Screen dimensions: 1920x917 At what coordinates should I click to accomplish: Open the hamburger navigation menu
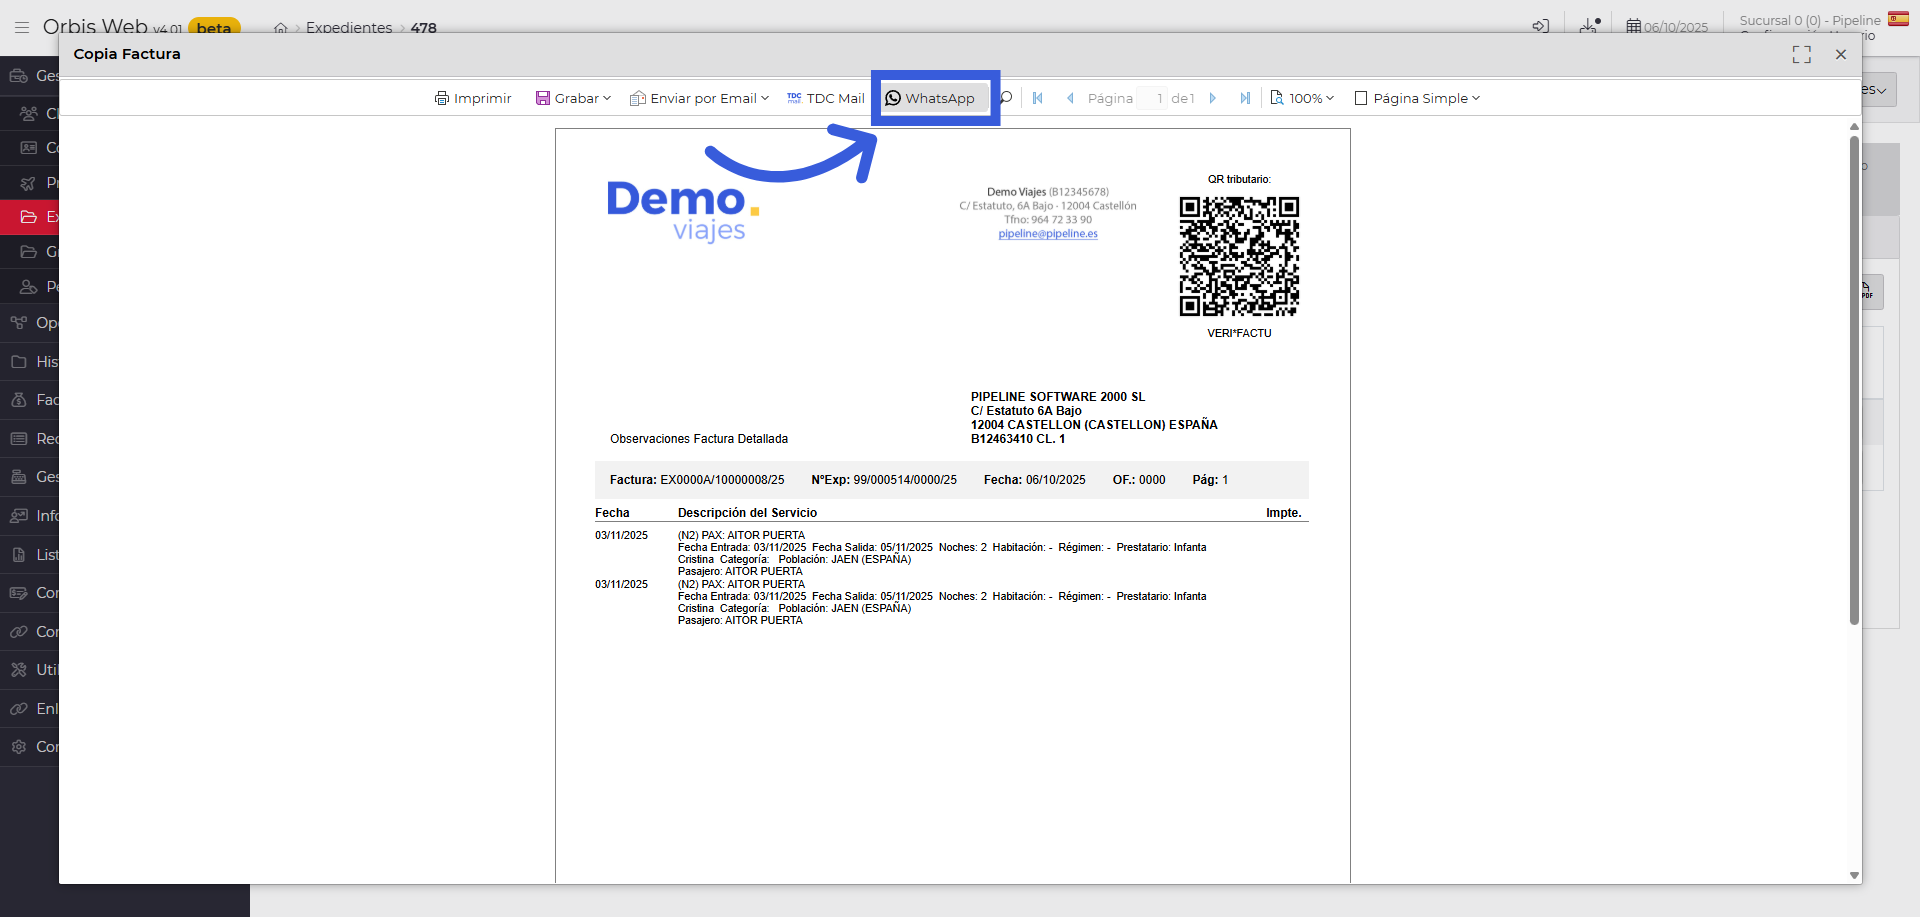[22, 27]
